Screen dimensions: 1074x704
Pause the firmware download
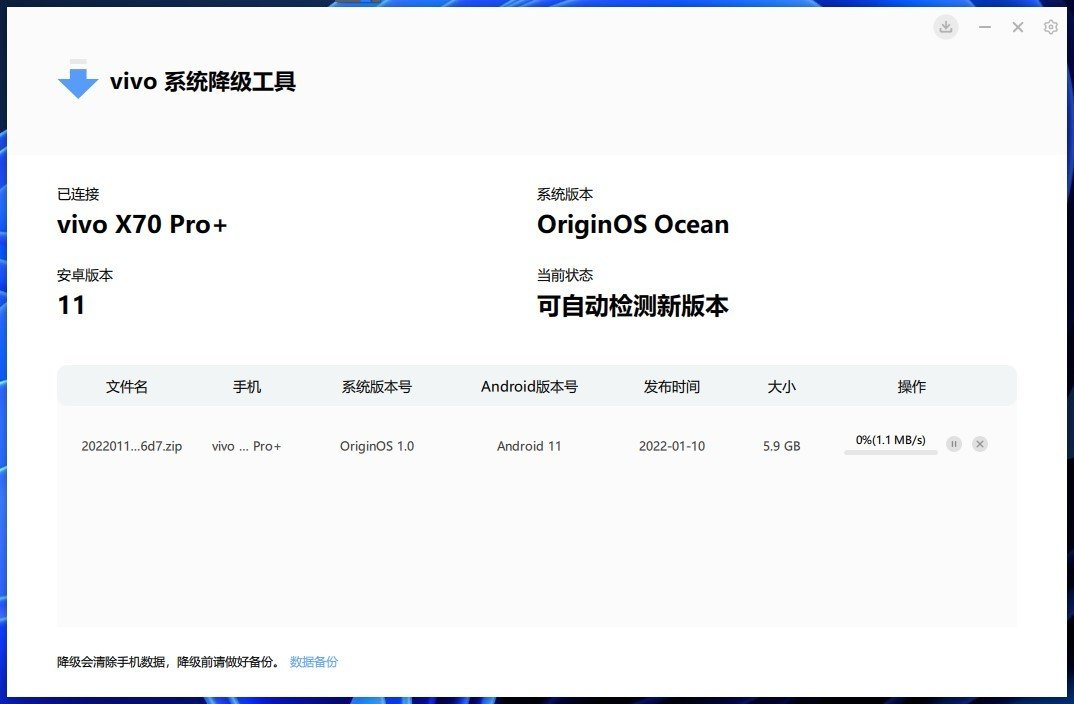tap(953, 444)
